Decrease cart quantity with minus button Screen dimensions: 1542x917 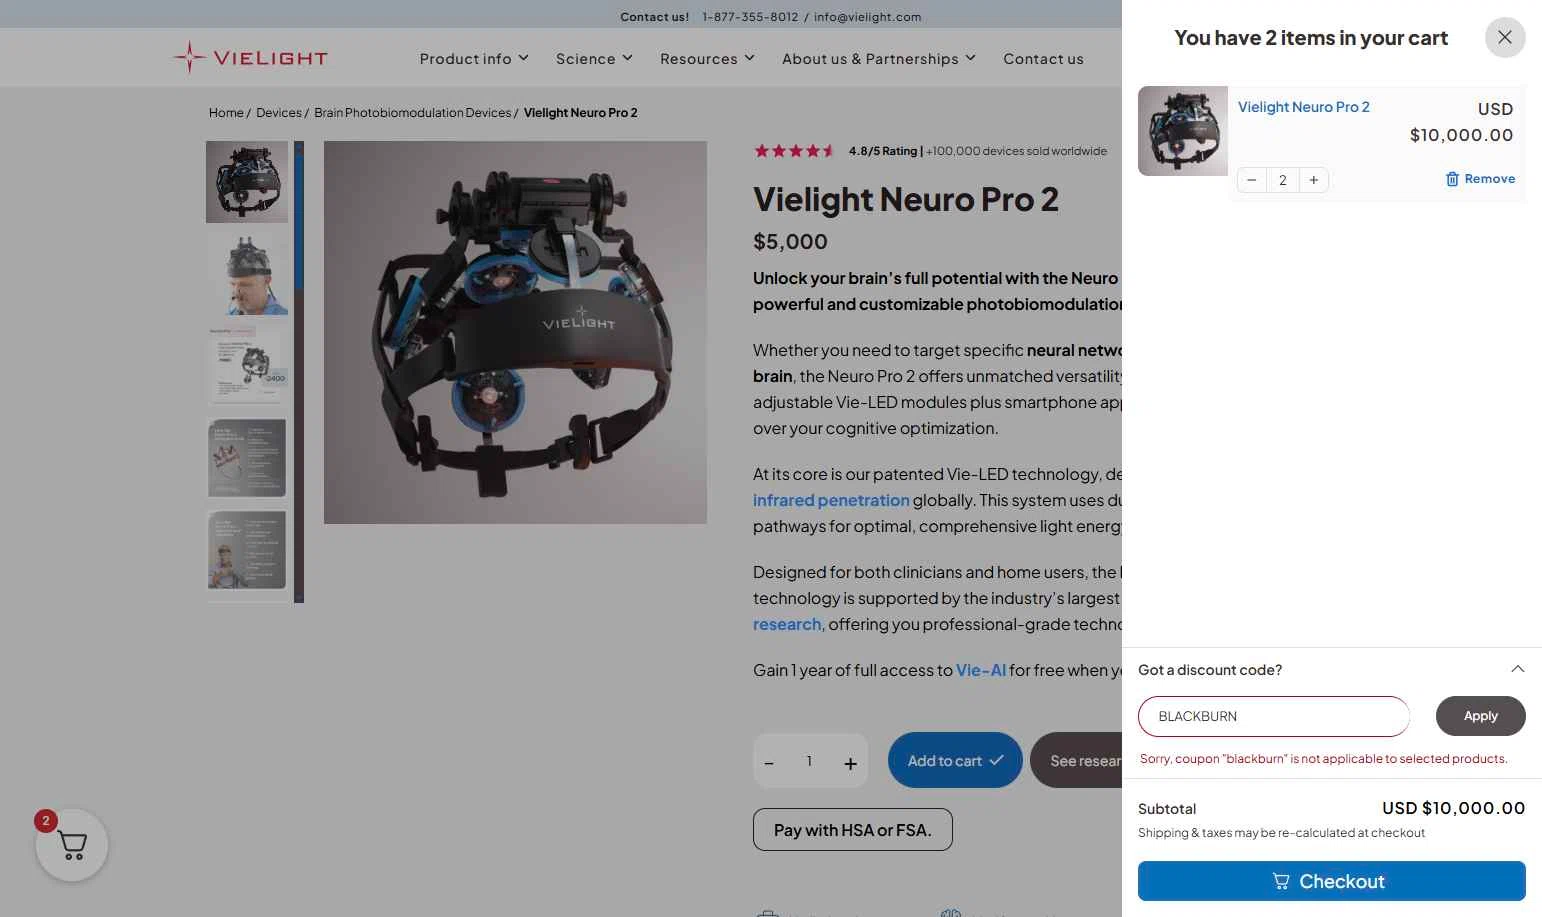pos(1252,180)
